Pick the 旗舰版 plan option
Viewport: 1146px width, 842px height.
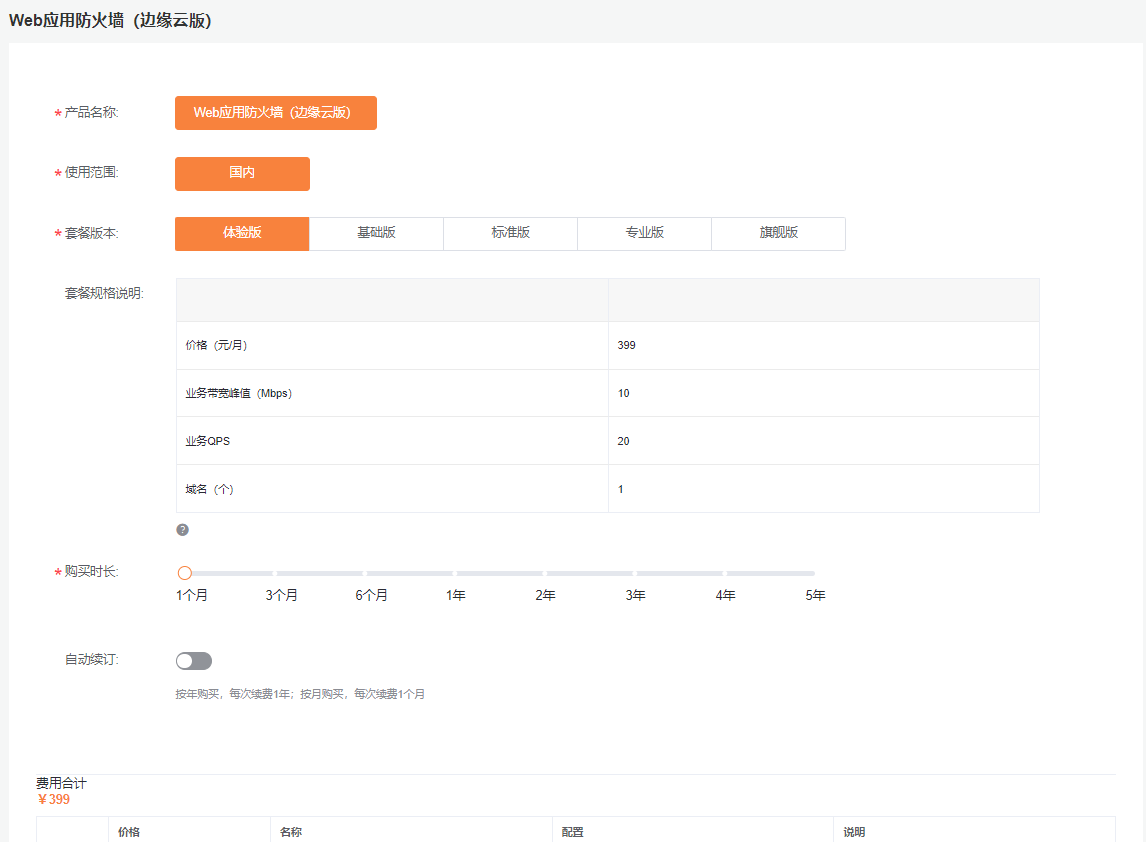point(778,233)
